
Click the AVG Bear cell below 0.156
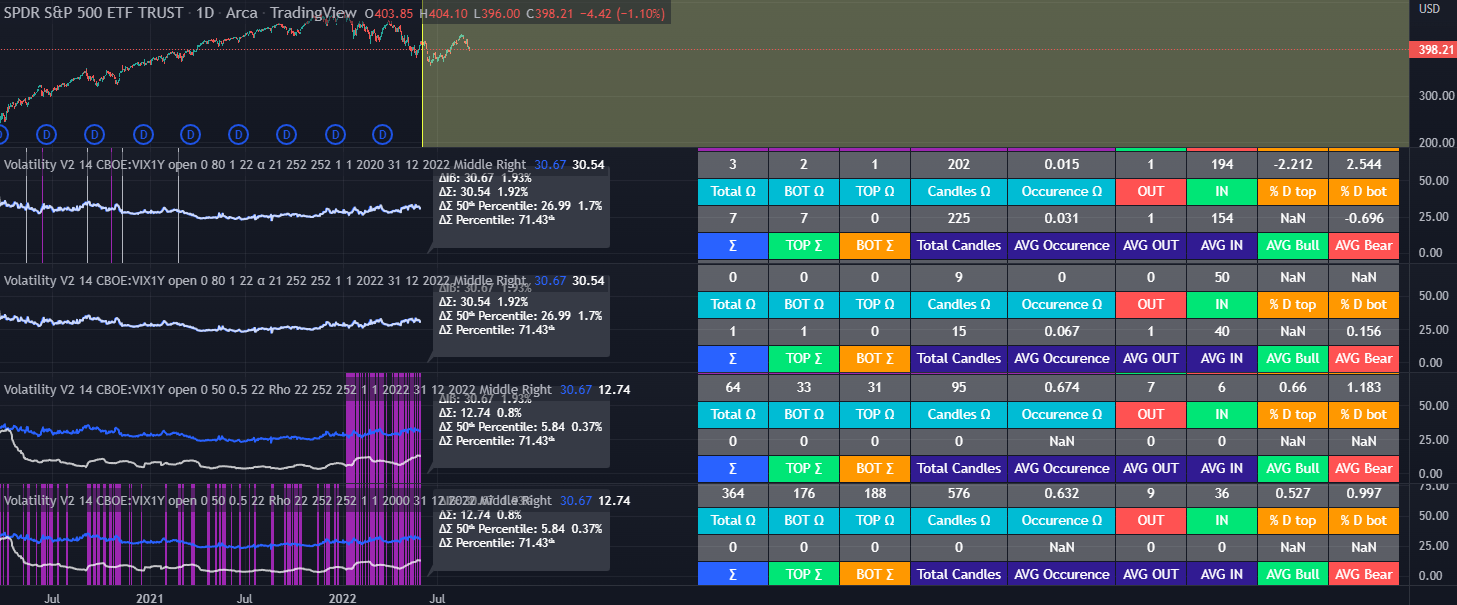click(1364, 358)
